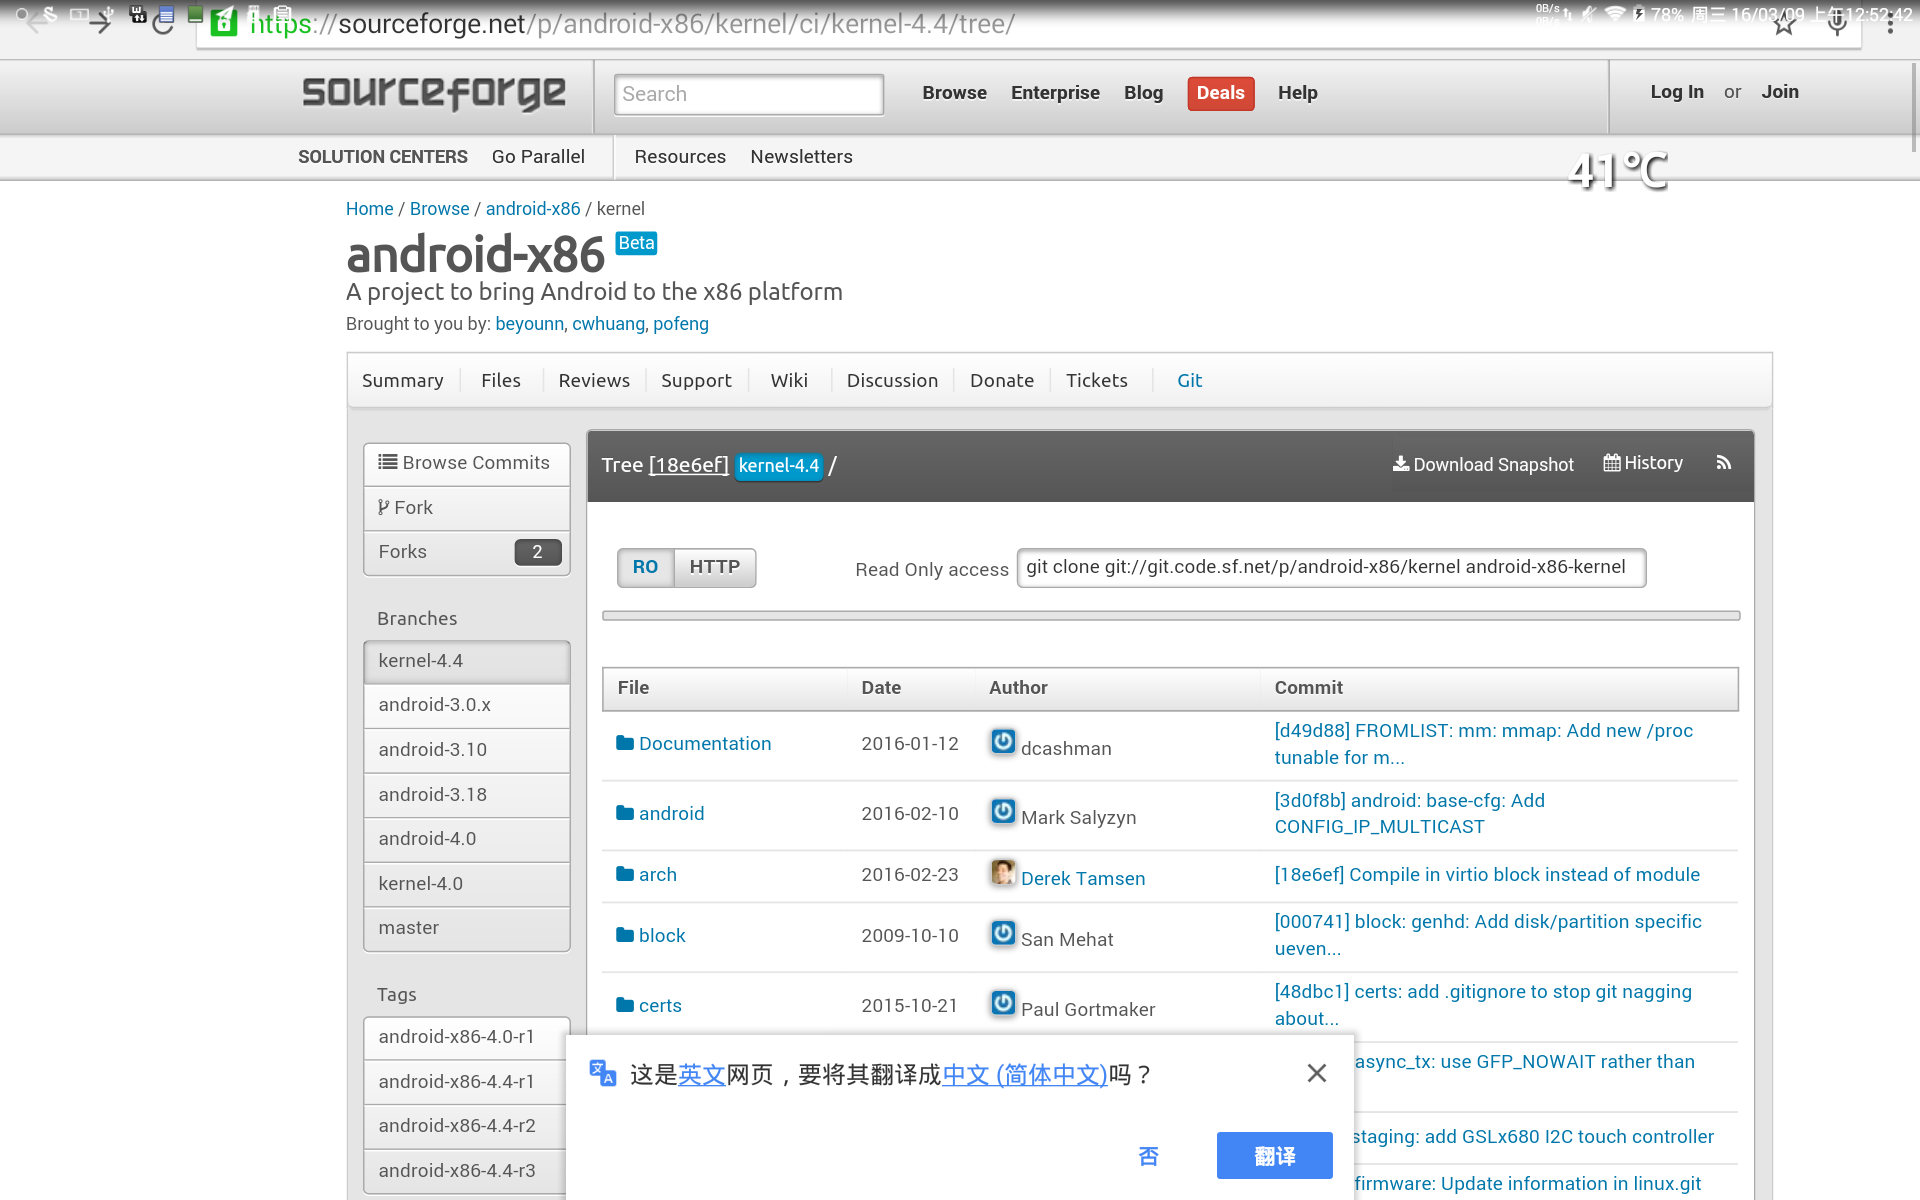Click the certs folder icon
The height and width of the screenshot is (1200, 1920).
(625, 1005)
